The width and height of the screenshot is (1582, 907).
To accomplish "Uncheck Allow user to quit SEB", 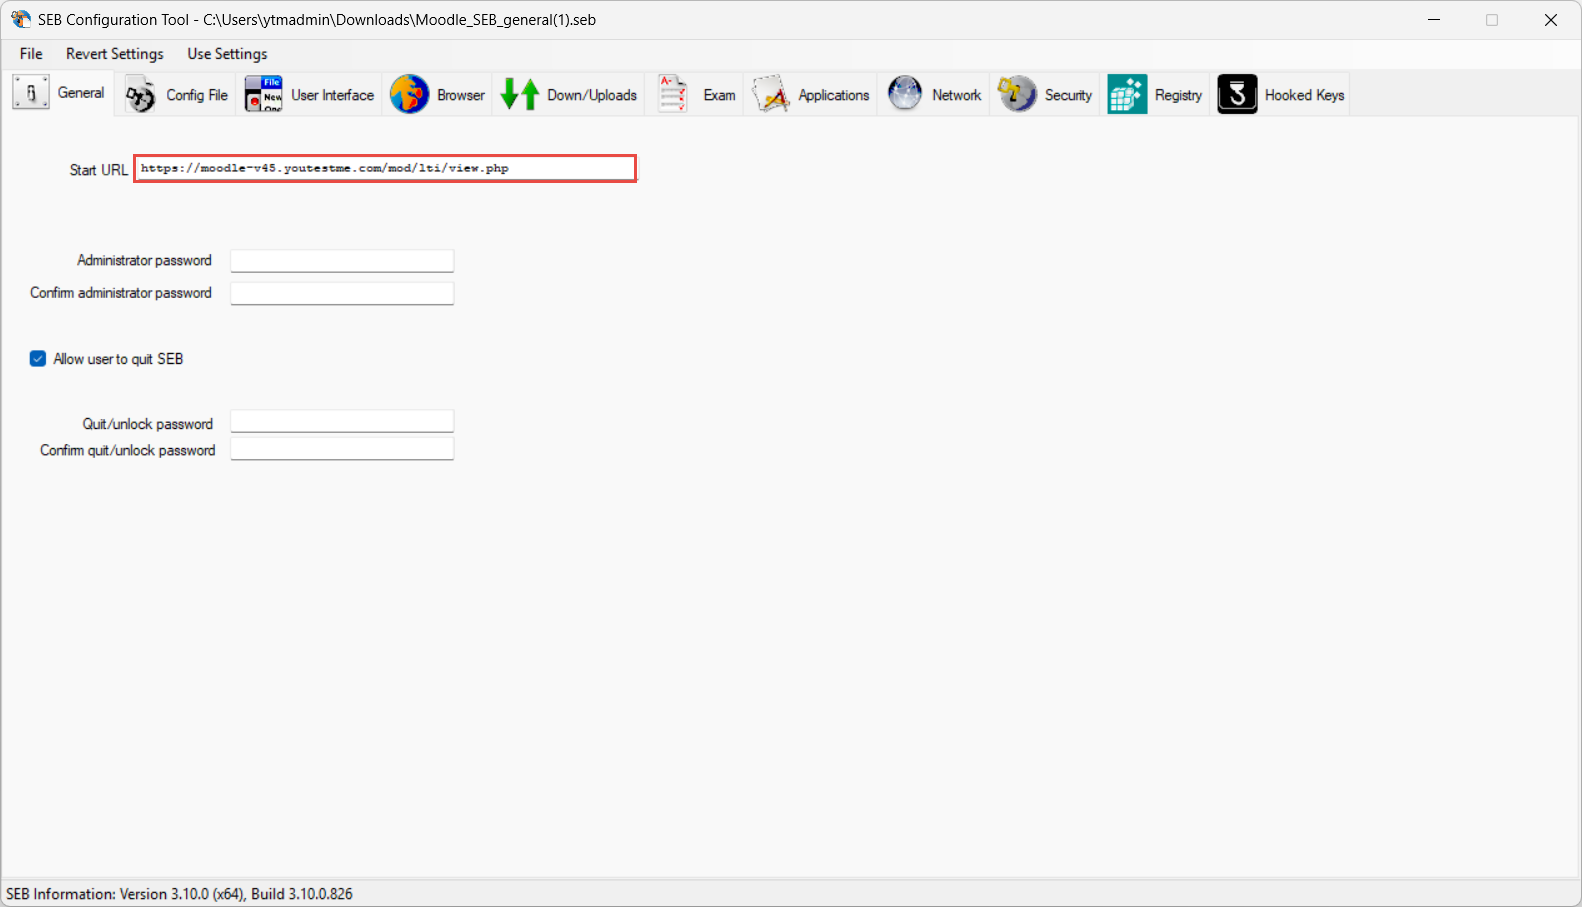I will coord(38,359).
